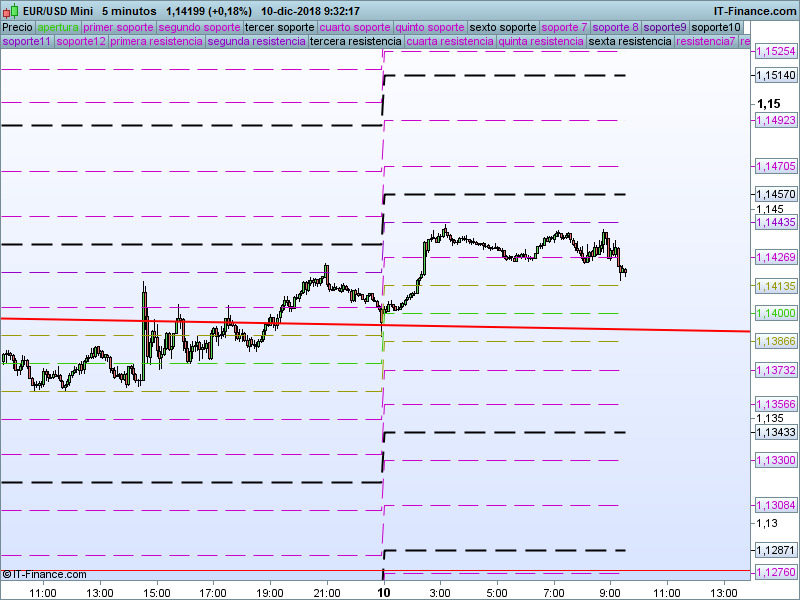Click the cuarta resistencia legend label
Image resolution: width=800 pixels, height=600 pixels.
click(450, 41)
